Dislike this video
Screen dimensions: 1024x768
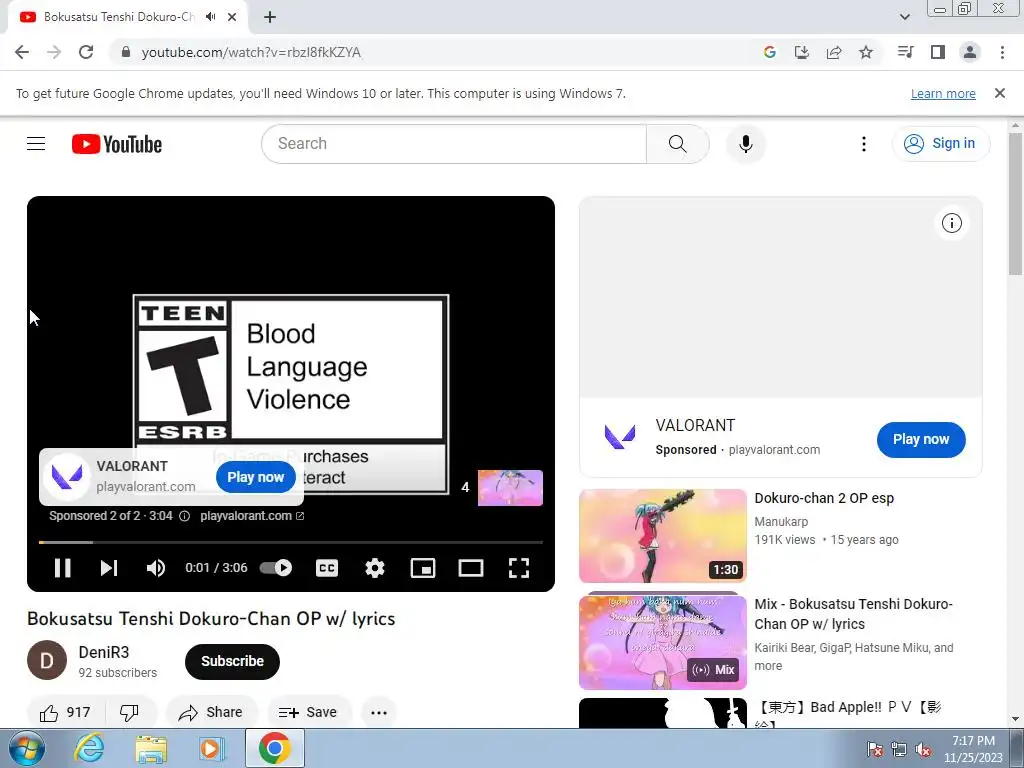pos(129,712)
